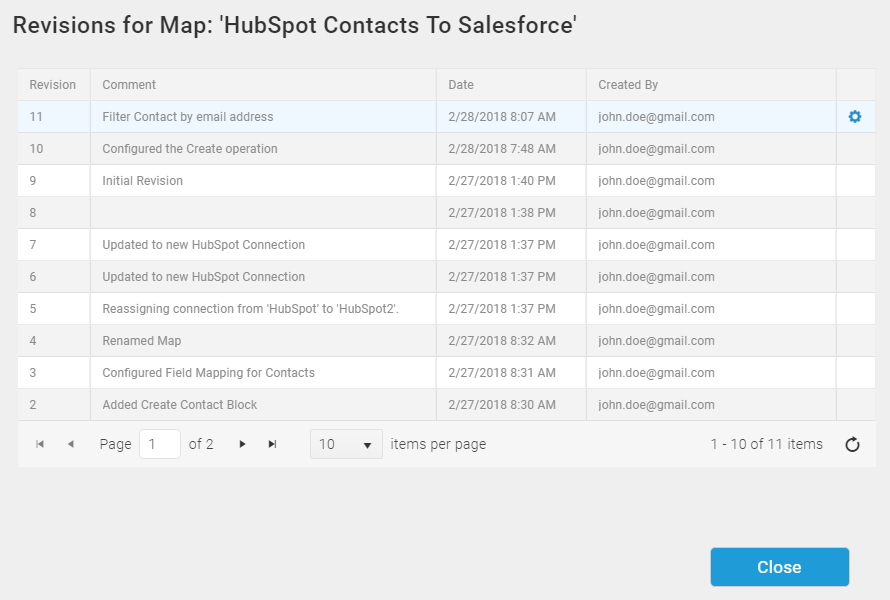Go to the first page of revisions

pos(40,444)
